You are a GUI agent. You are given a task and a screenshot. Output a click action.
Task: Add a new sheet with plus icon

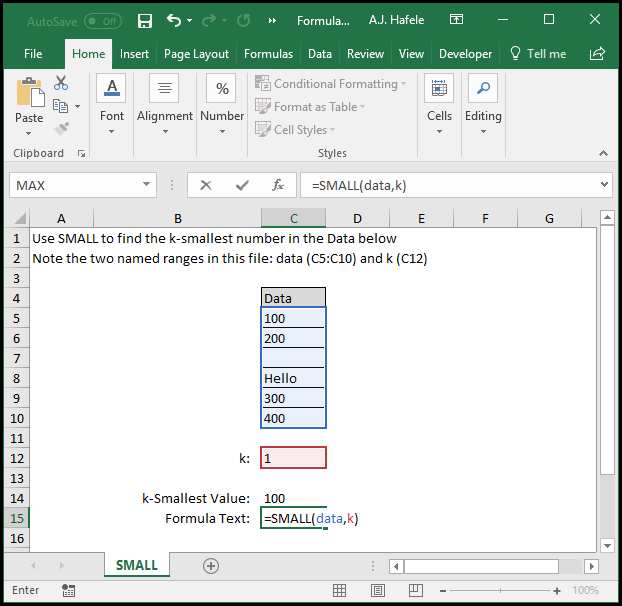211,566
